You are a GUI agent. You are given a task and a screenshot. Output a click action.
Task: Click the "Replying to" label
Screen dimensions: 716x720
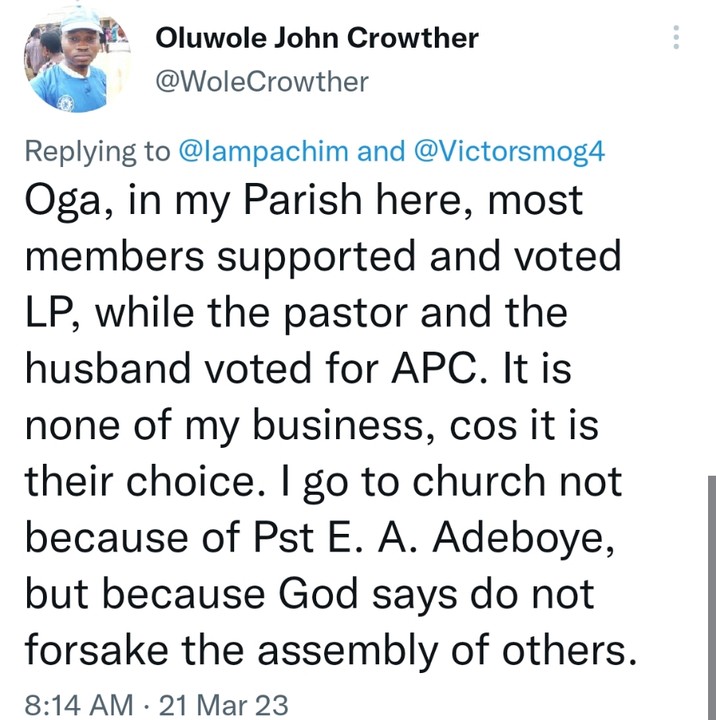(96, 151)
